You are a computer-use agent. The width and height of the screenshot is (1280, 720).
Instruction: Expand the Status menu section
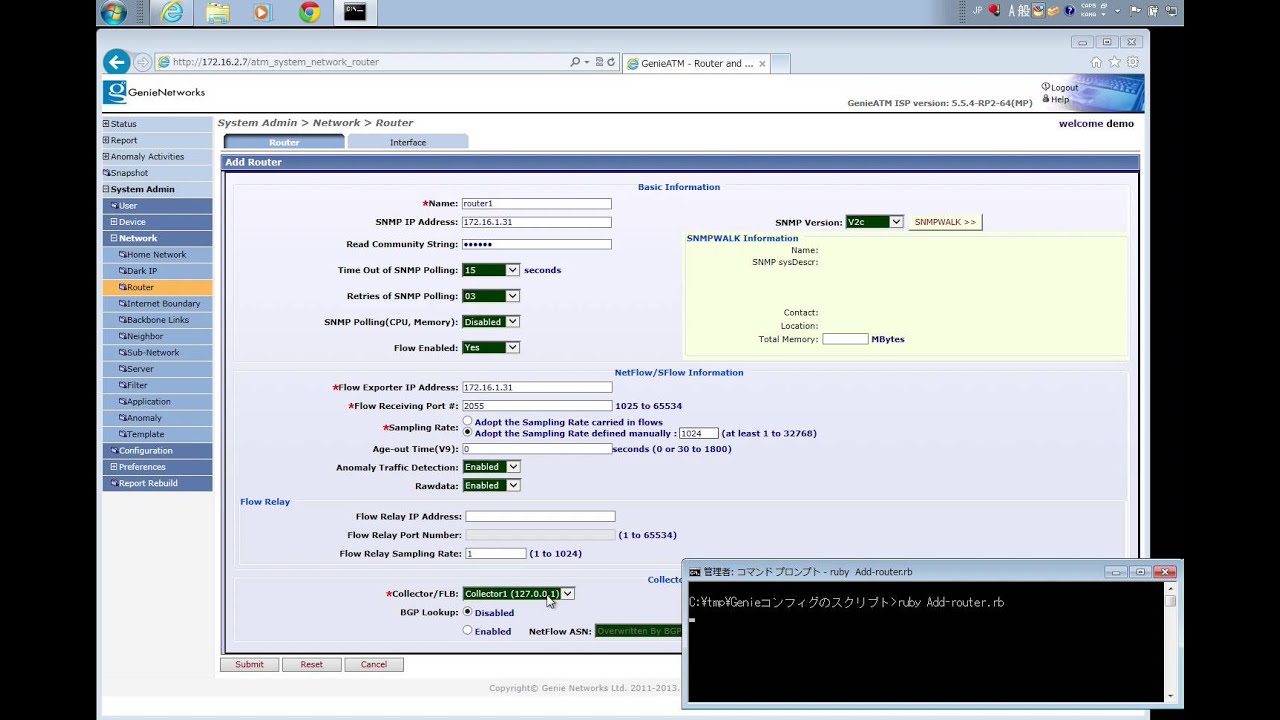click(157, 124)
